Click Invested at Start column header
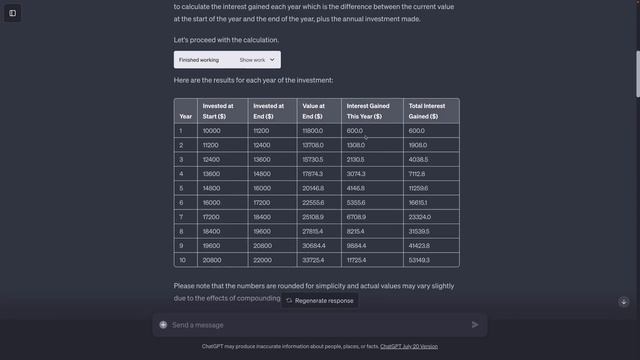This screenshot has height=360, width=640. pyautogui.click(x=223, y=111)
